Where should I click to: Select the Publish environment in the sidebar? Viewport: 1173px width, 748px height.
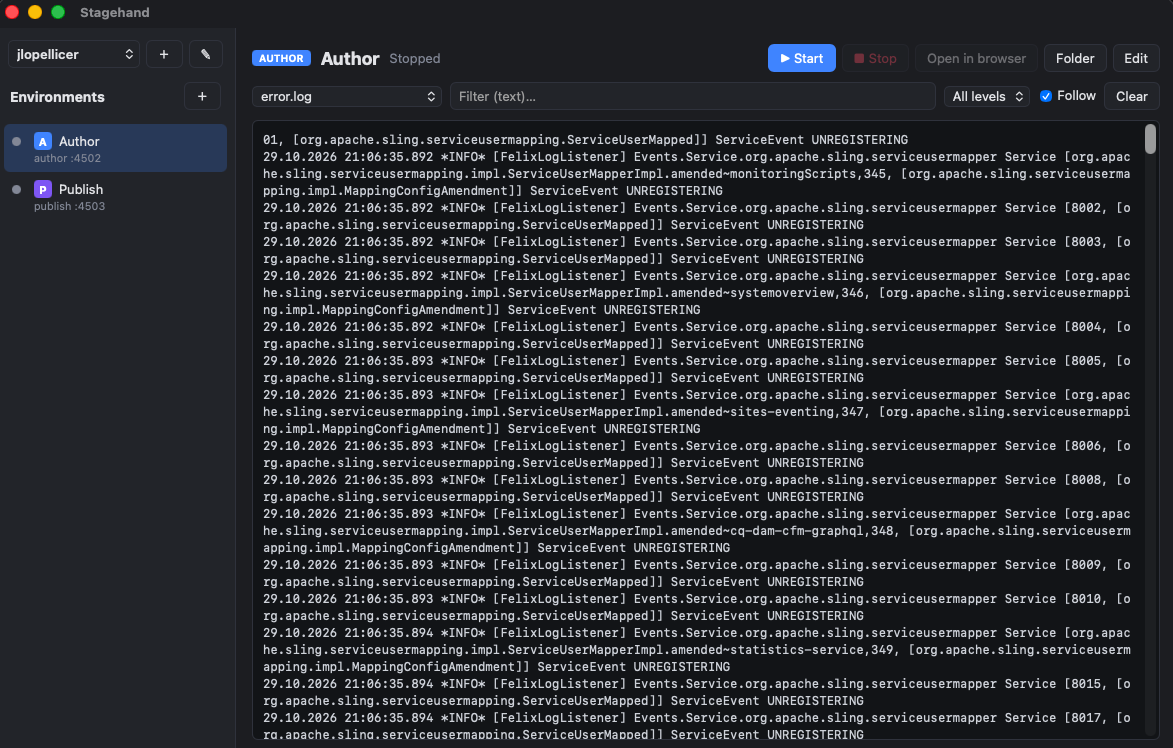[115, 197]
